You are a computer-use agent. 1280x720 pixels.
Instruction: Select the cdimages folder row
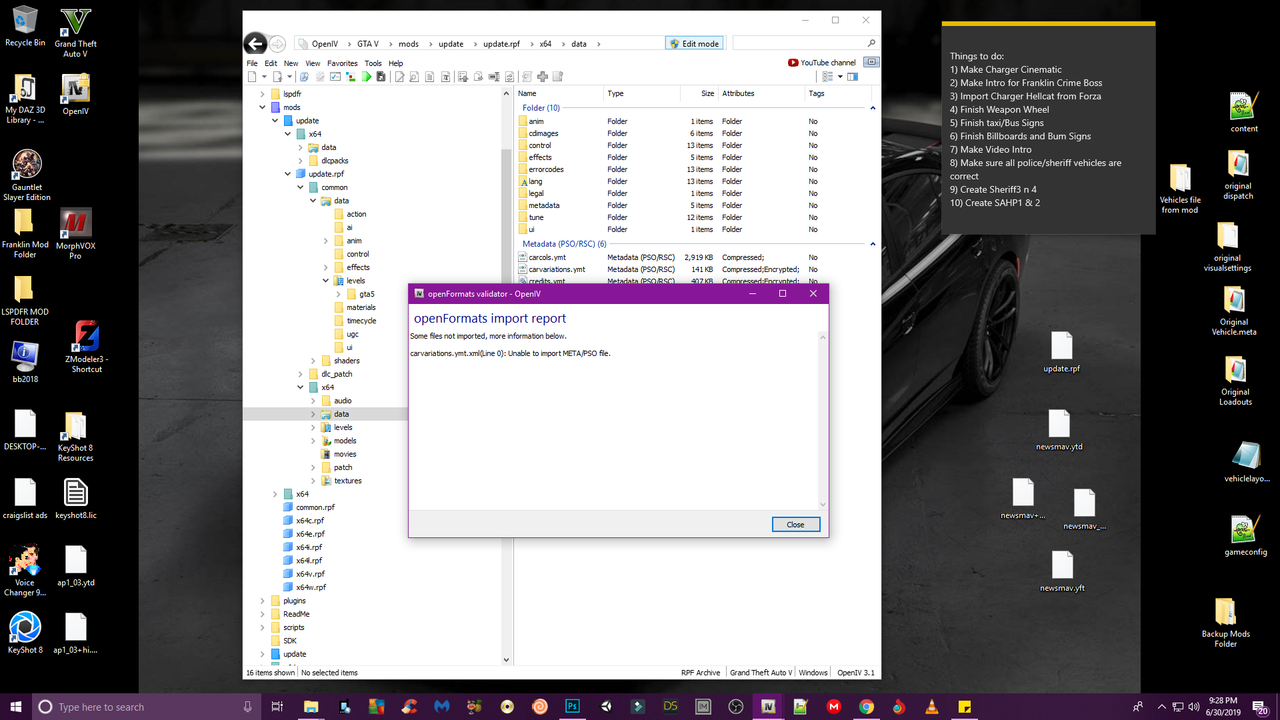point(695,133)
